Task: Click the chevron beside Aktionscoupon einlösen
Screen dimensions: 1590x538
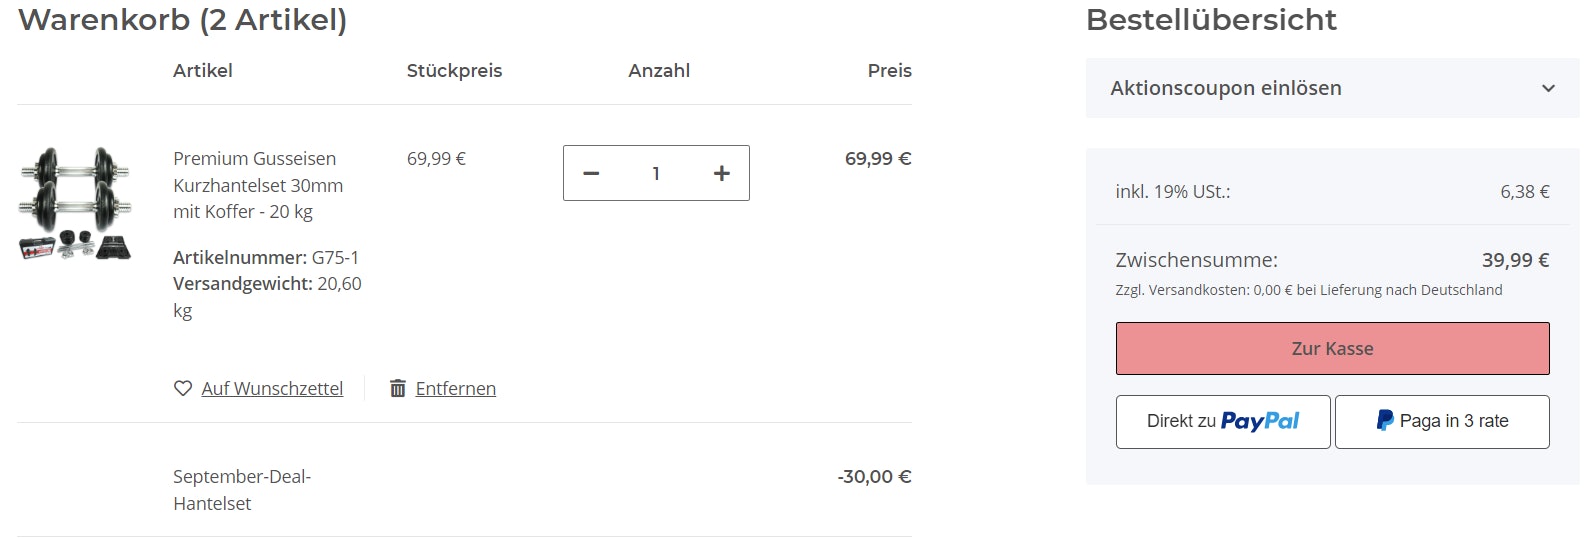Action: pos(1548,88)
